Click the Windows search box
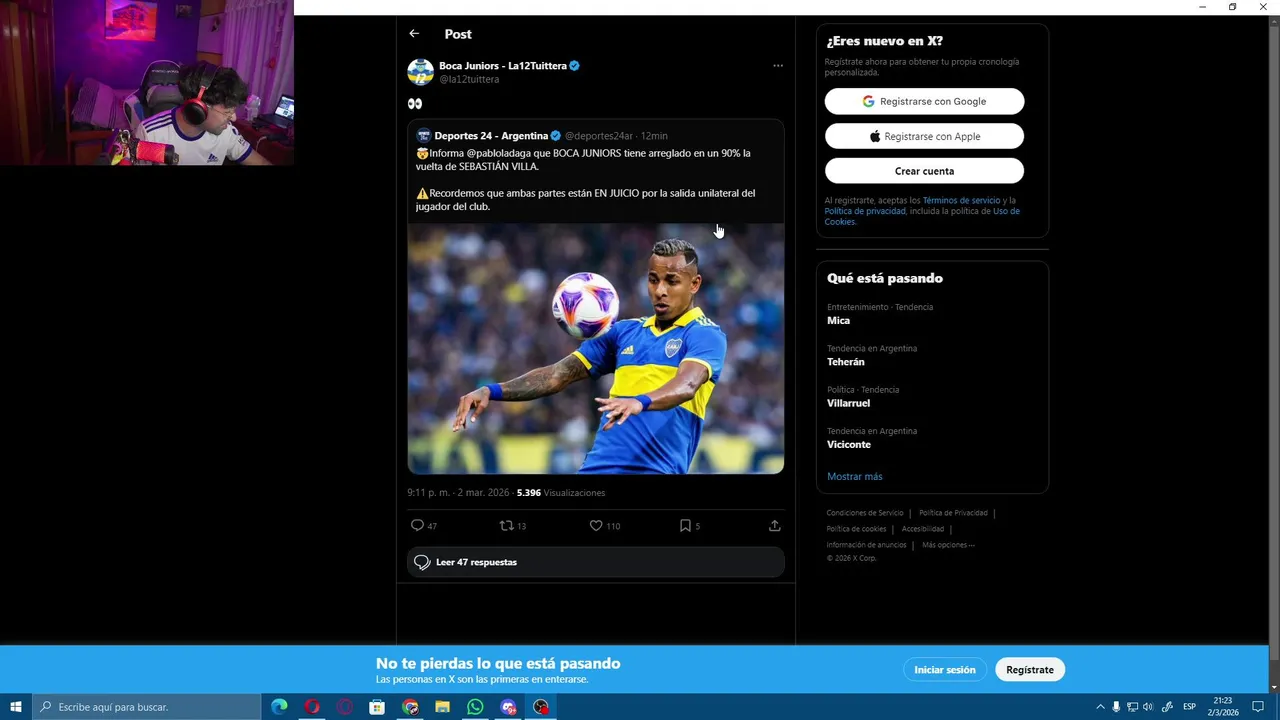This screenshot has height=720, width=1280. (148, 707)
